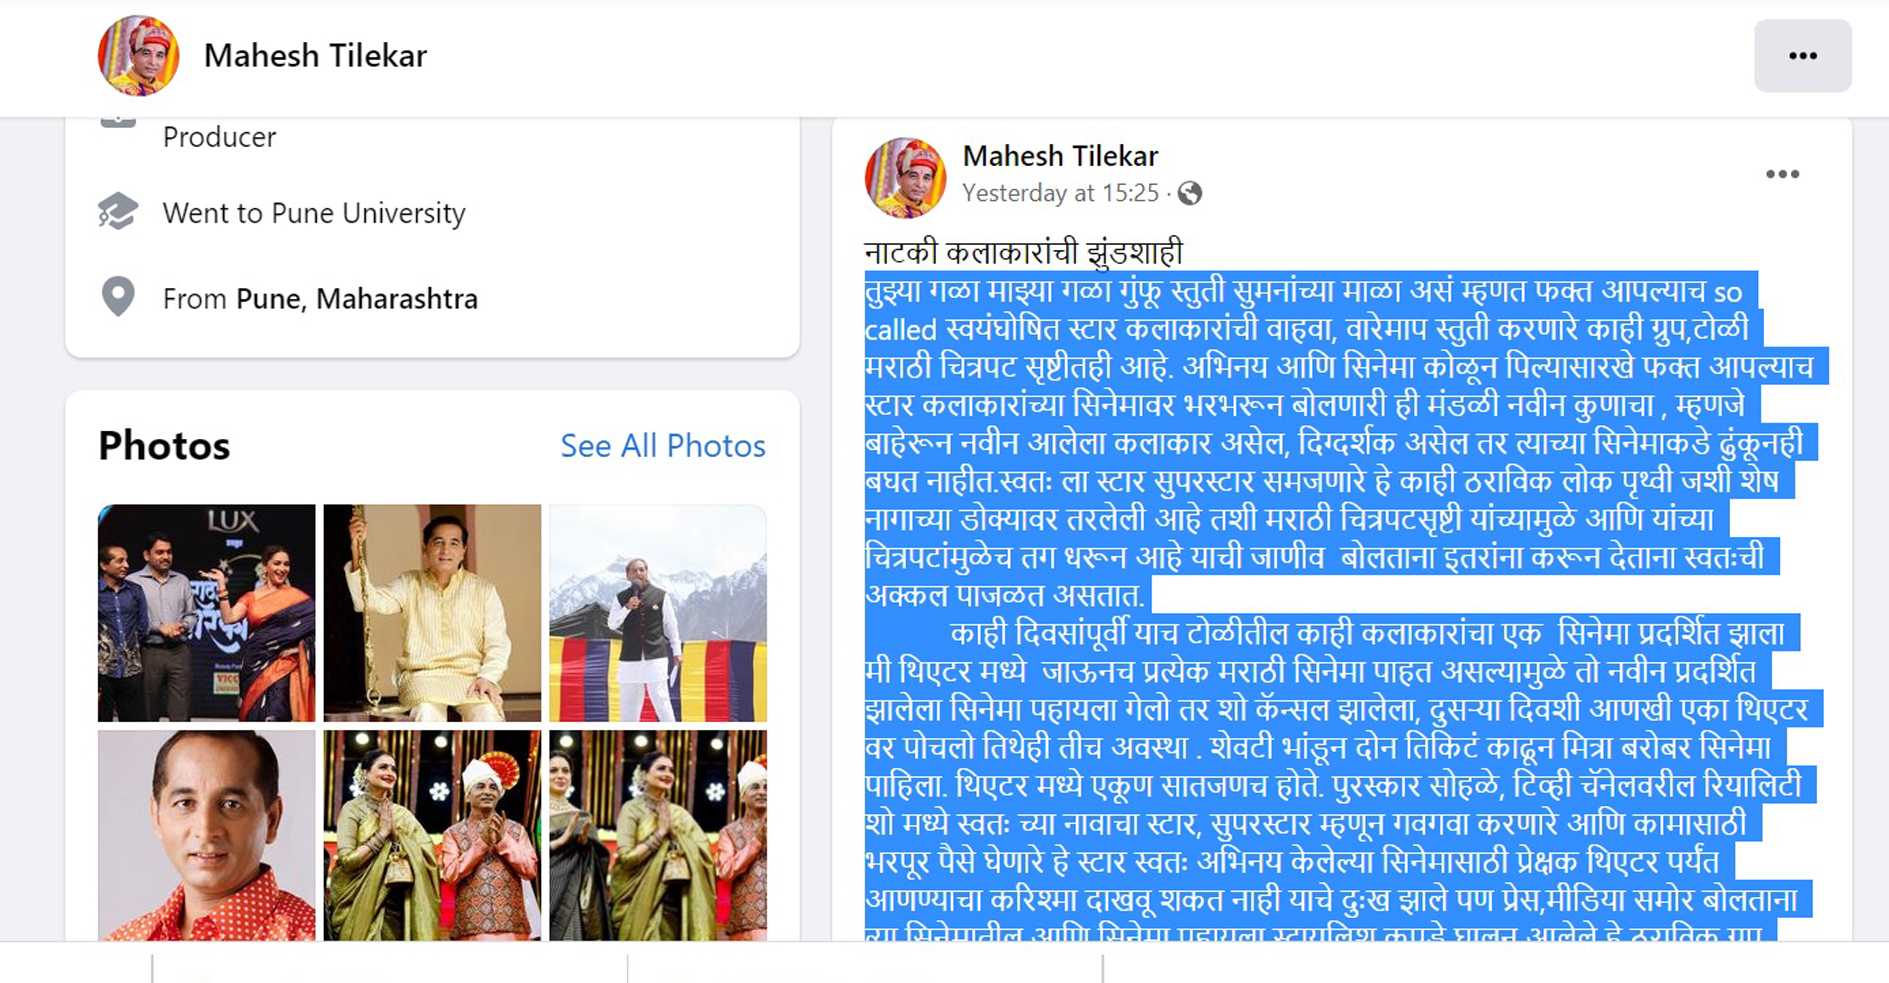This screenshot has width=1889, height=983.
Task: Open the photo of man in yellow kurta
Action: point(432,613)
